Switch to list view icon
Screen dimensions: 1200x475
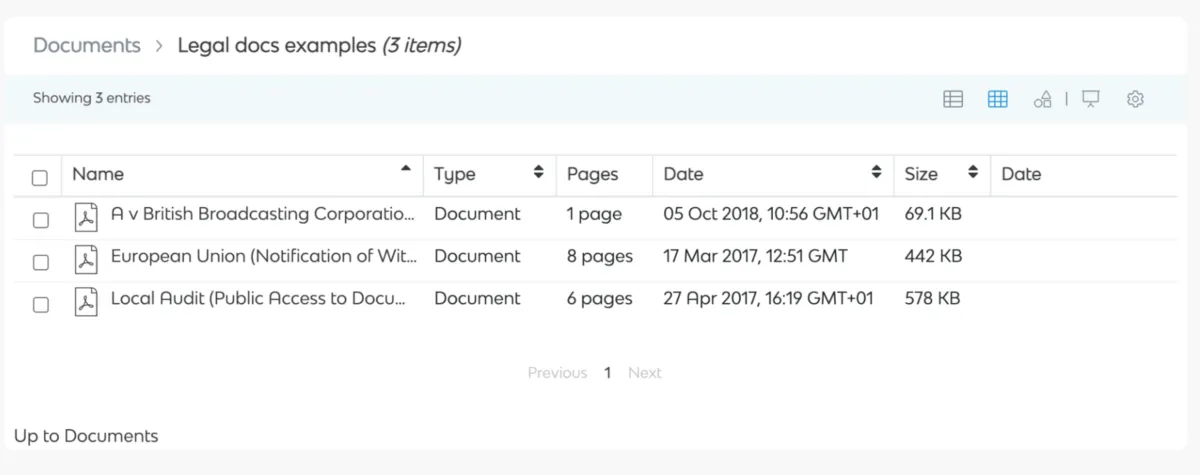(x=953, y=99)
